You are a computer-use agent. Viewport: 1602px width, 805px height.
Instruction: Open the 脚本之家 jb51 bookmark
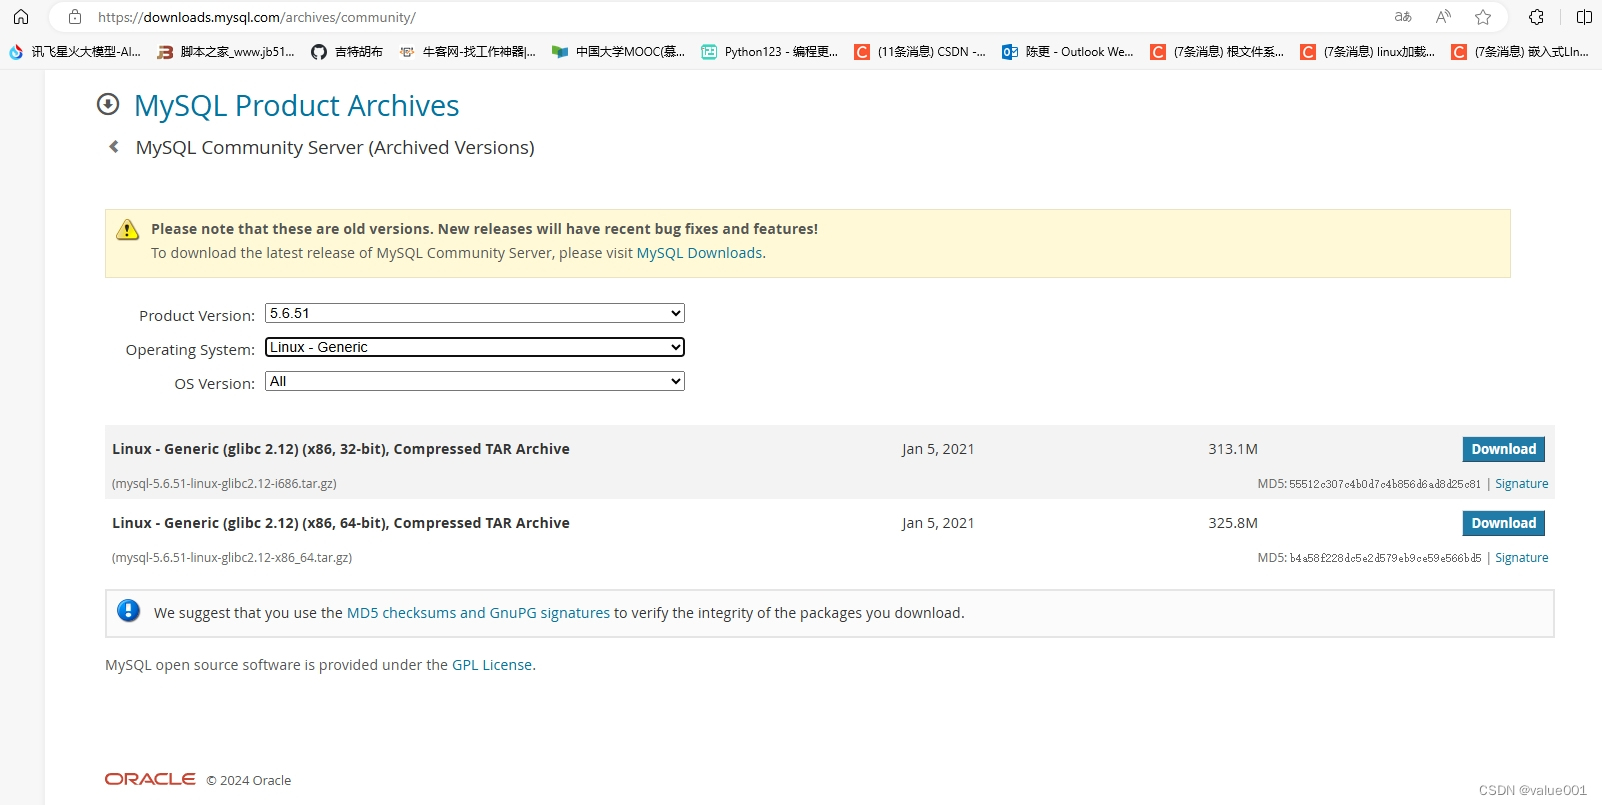point(226,52)
